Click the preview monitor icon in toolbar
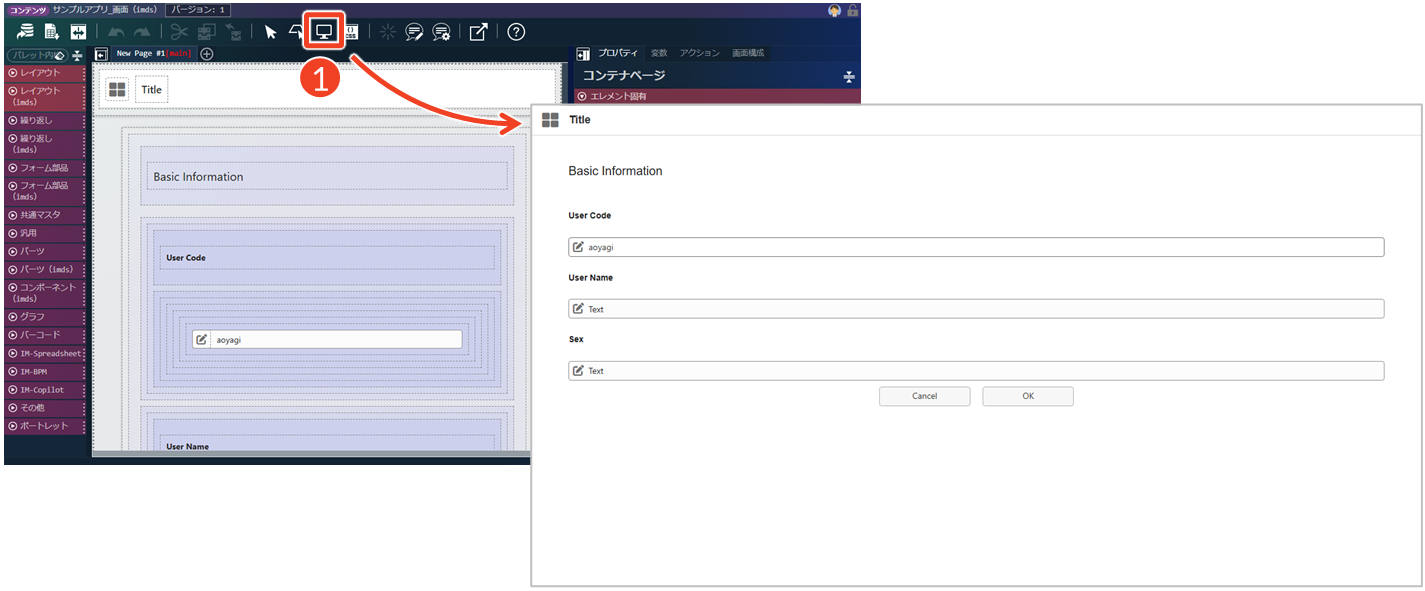1425x591 pixels. pyautogui.click(x=324, y=31)
